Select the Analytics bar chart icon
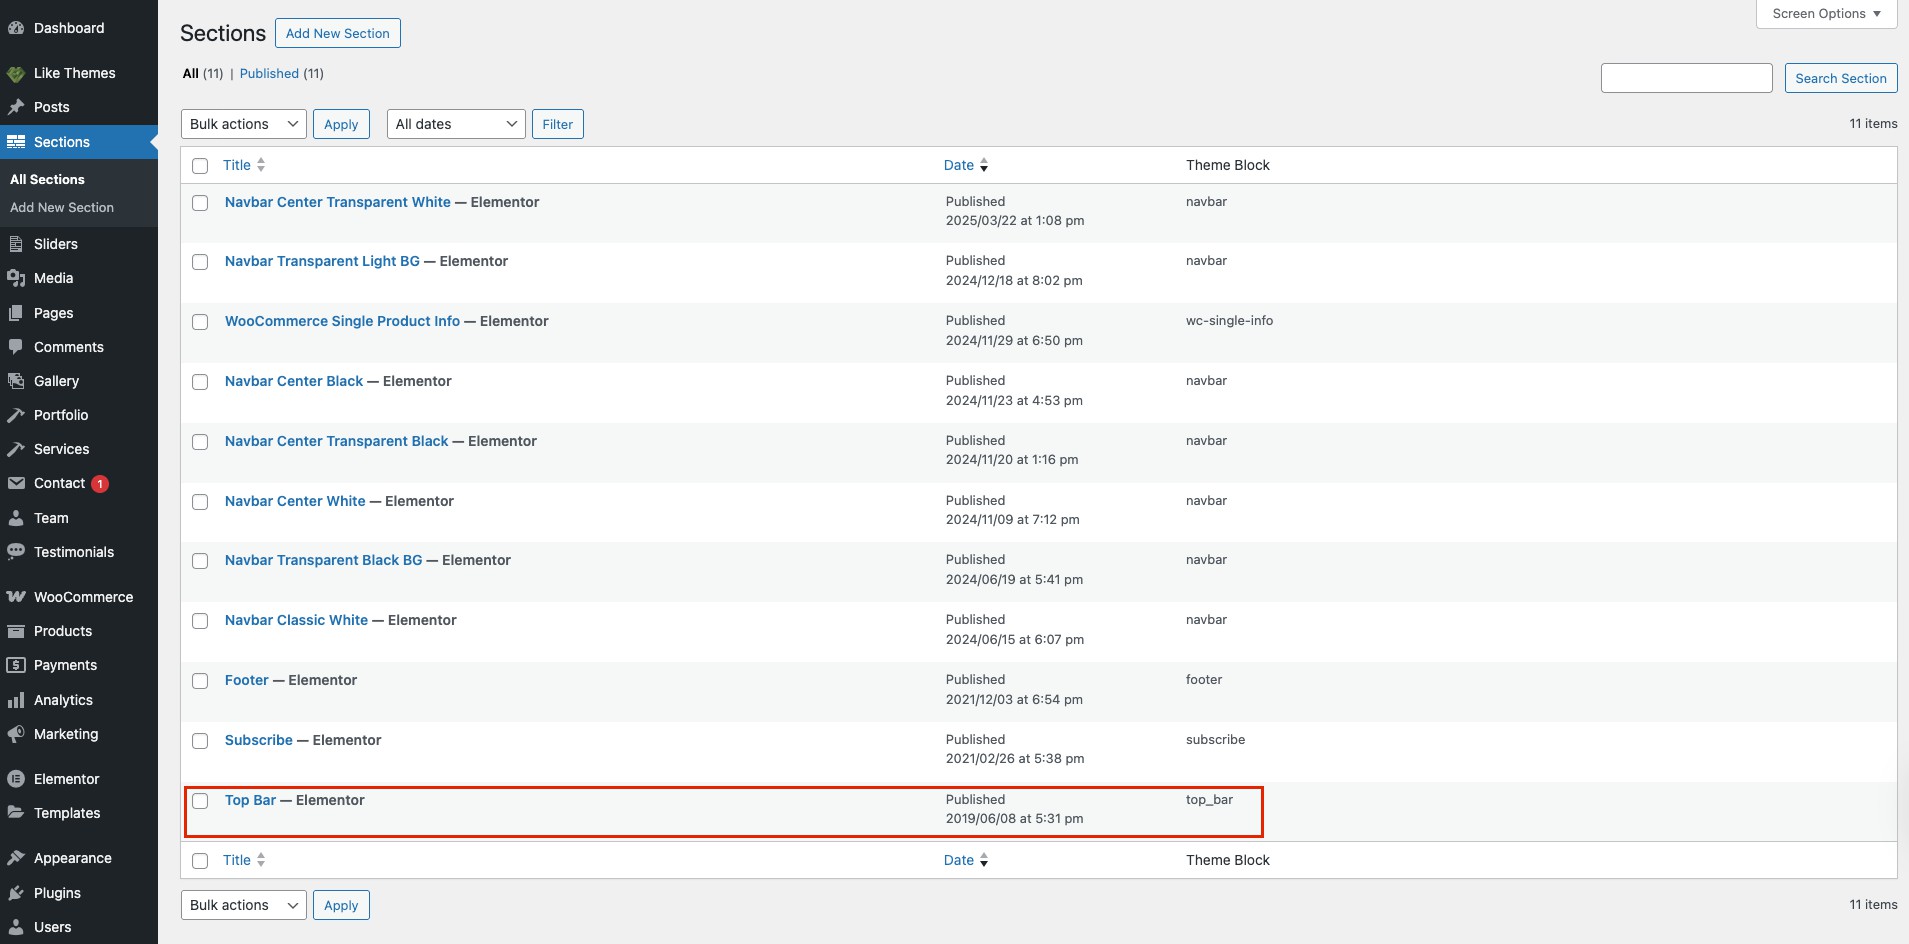1909x944 pixels. [16, 700]
